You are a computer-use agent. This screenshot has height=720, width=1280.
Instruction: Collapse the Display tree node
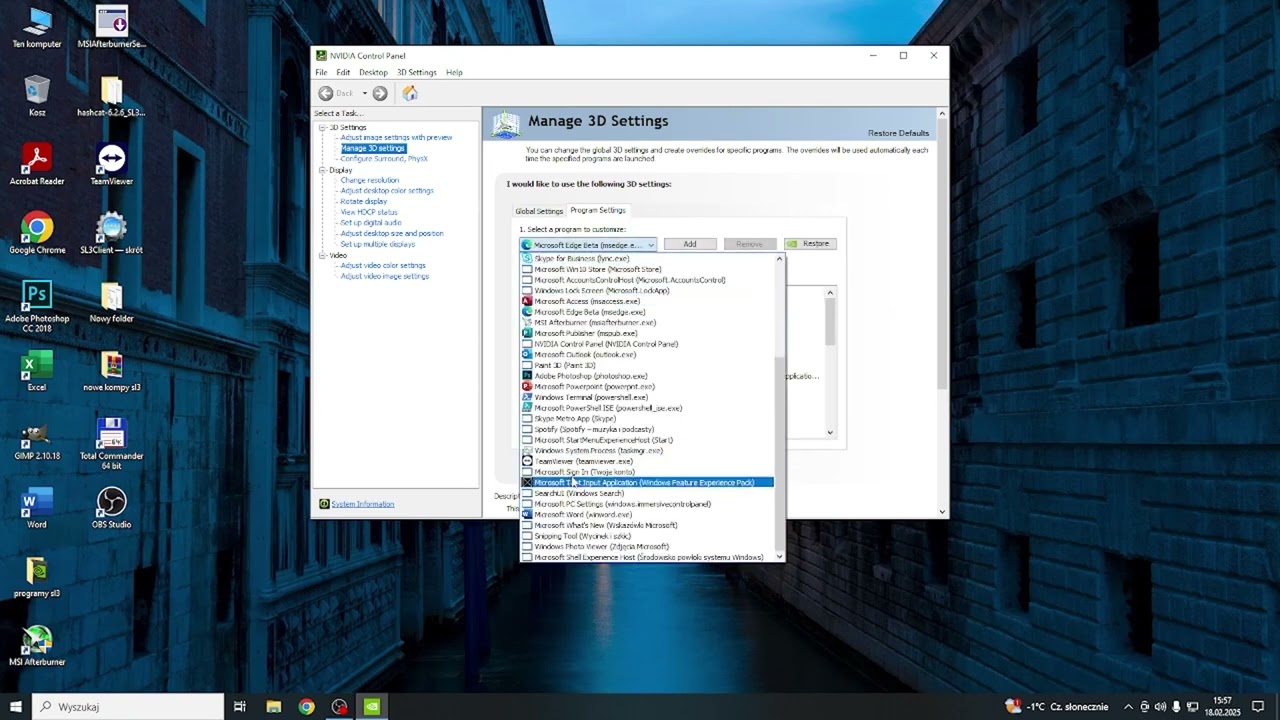(323, 170)
